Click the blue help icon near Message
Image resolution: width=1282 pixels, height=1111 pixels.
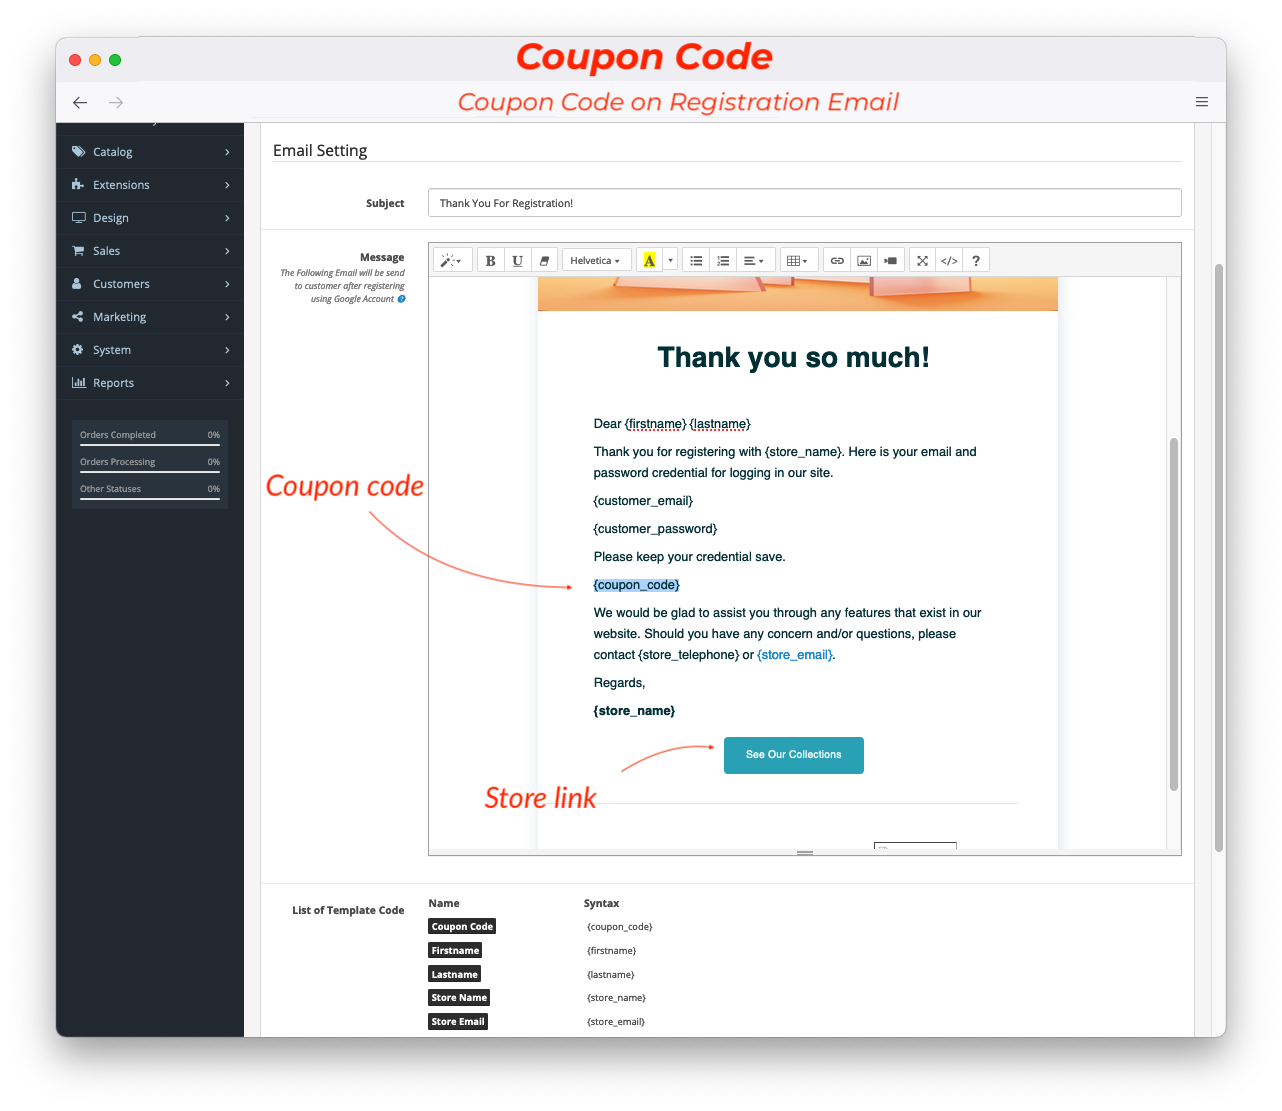(x=402, y=299)
